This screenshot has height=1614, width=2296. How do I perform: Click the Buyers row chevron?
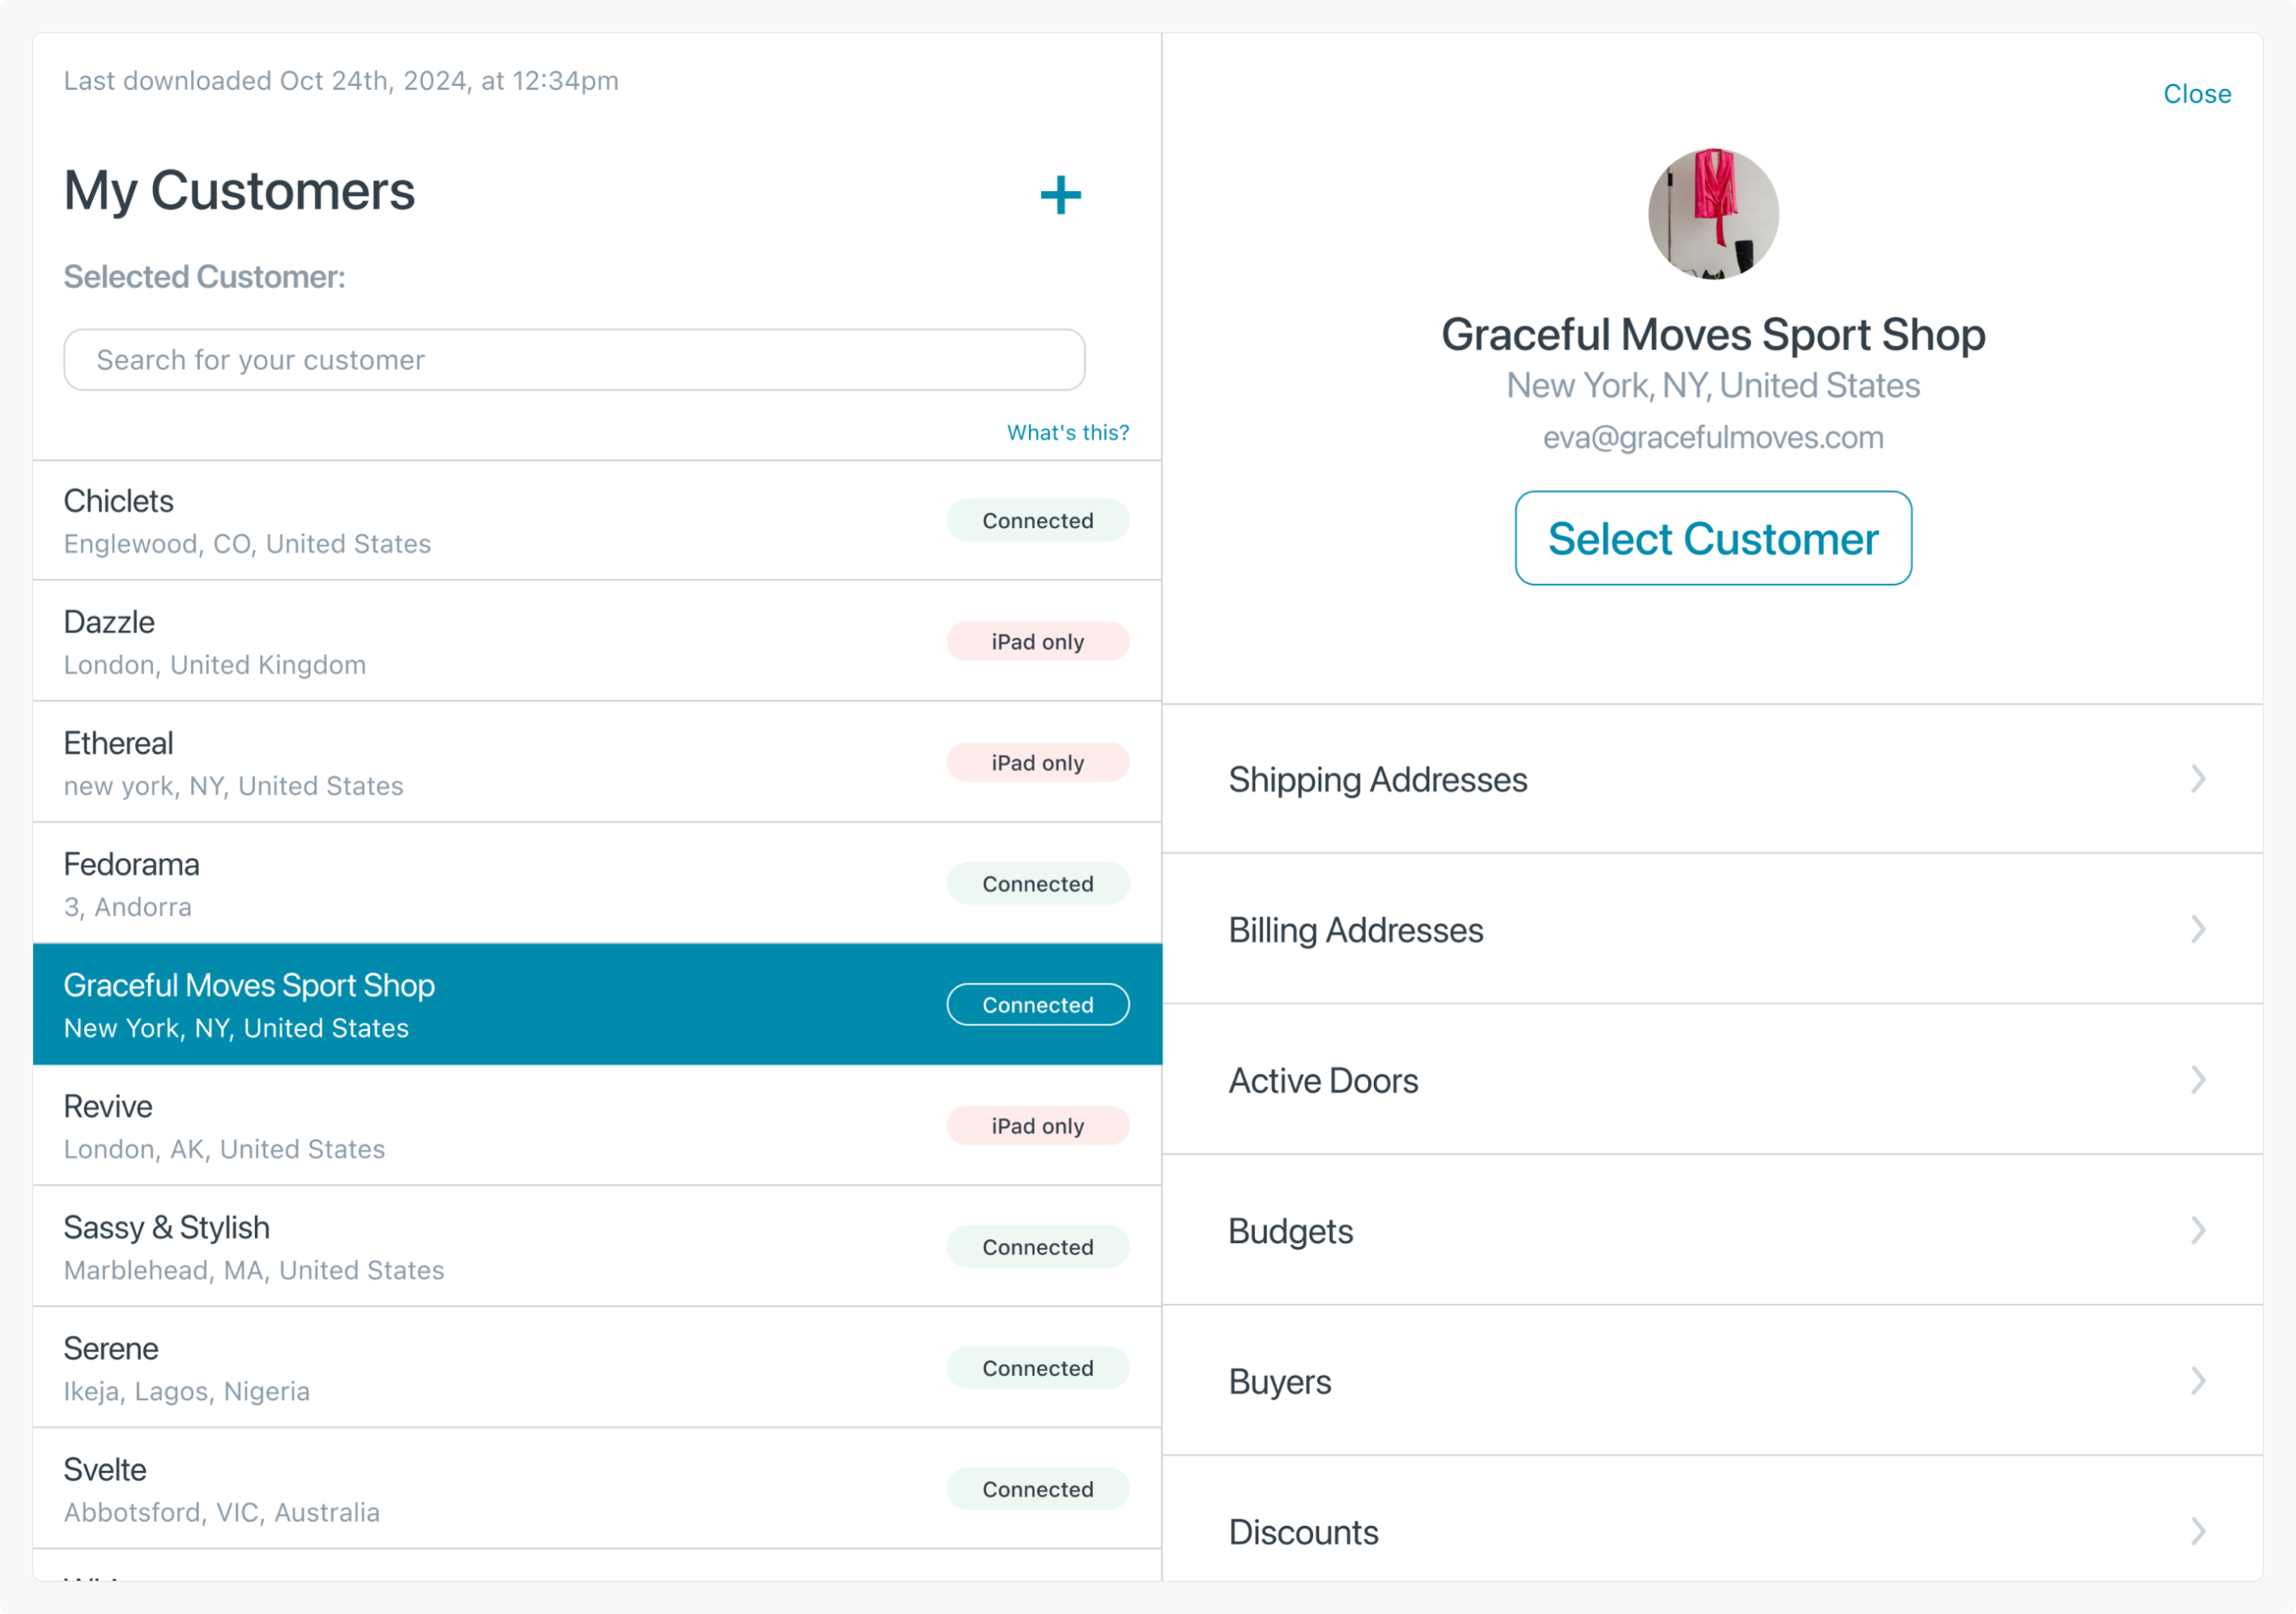pyautogui.click(x=2197, y=1381)
